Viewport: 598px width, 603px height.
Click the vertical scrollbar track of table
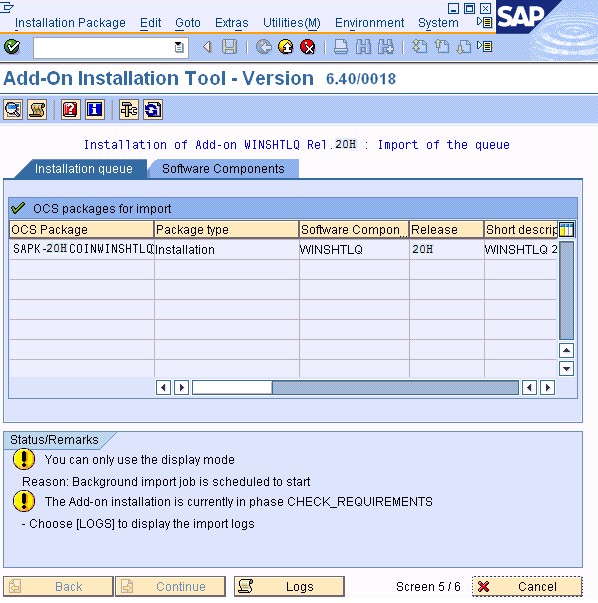coord(566,290)
